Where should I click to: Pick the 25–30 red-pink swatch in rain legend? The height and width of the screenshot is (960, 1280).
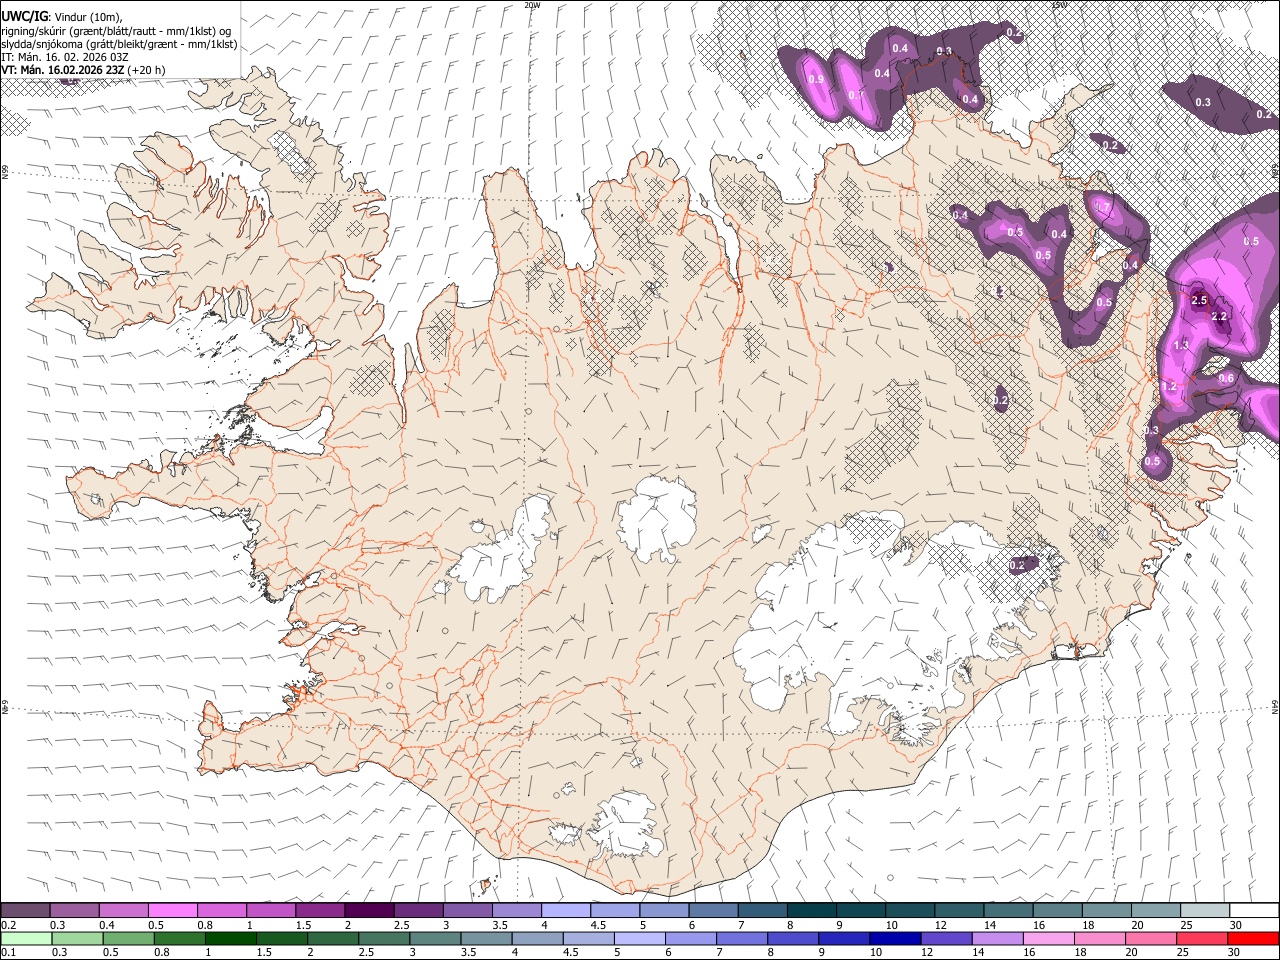pos(1202,938)
